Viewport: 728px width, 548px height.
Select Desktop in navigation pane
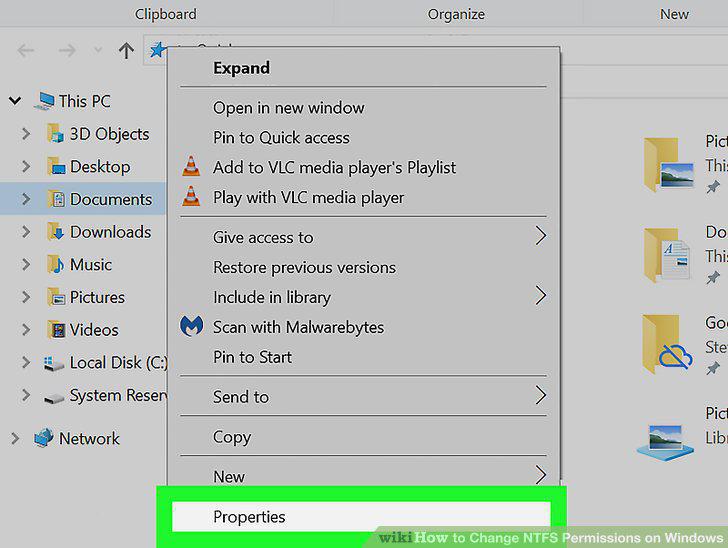pyautogui.click(x=100, y=166)
